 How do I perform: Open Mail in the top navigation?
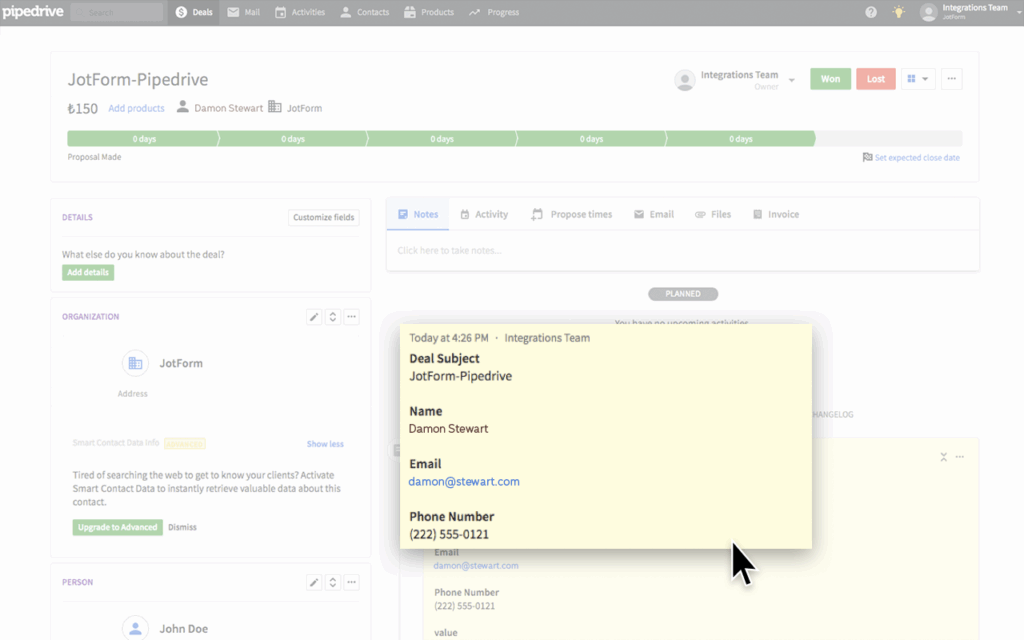click(x=244, y=12)
